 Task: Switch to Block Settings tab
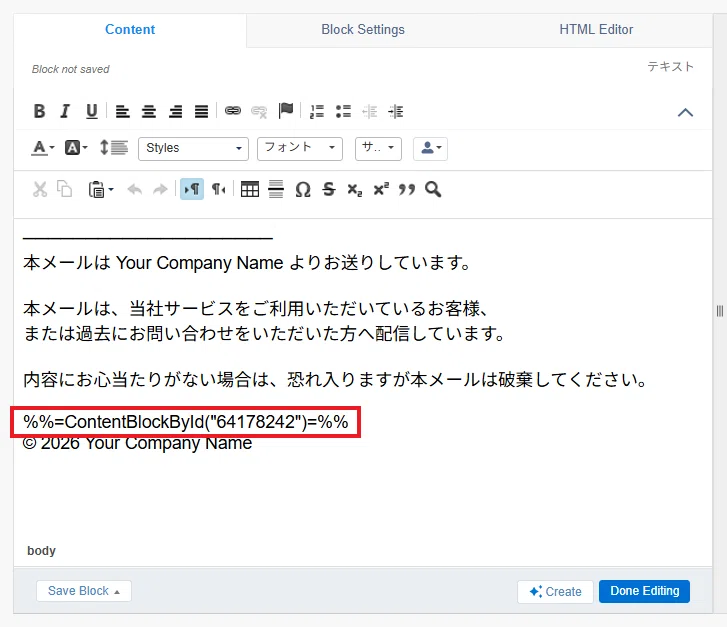pyautogui.click(x=363, y=30)
